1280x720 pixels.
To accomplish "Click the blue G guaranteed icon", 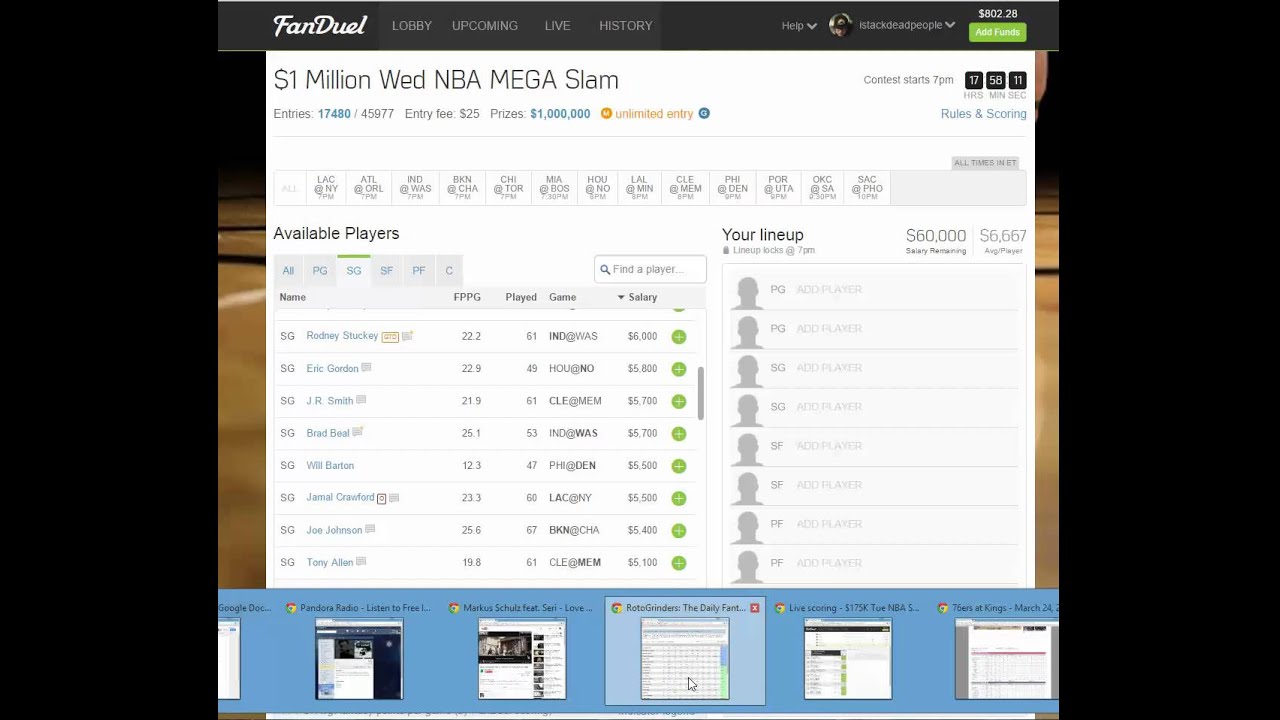I will pos(704,114).
